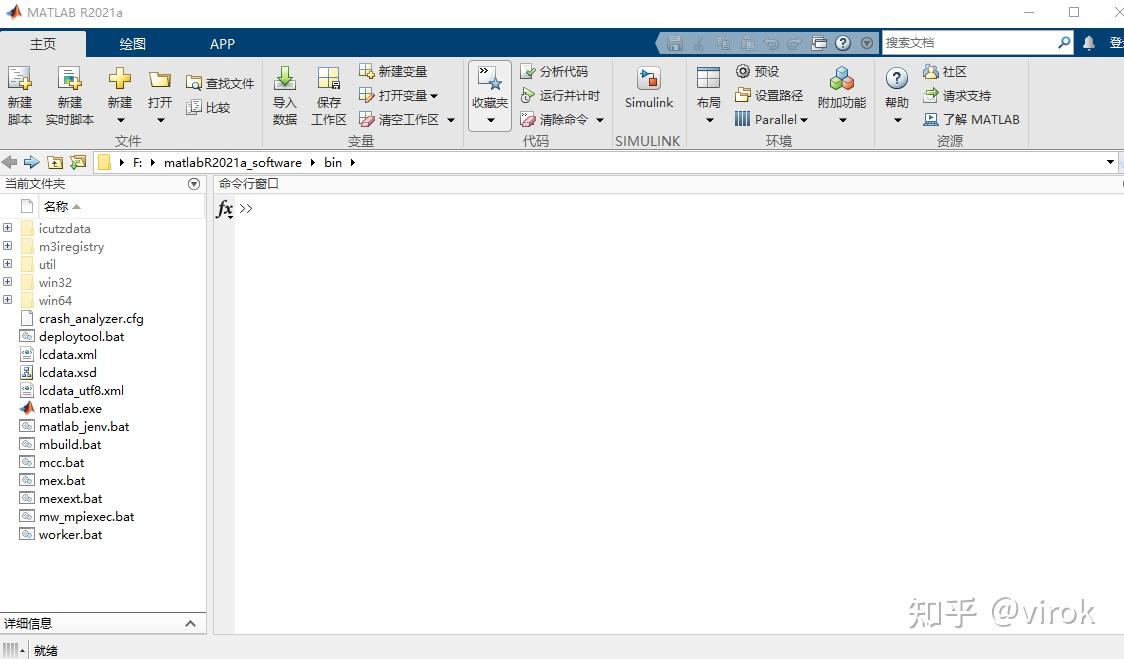The width and height of the screenshot is (1124, 659).
Task: Expand the win64 folder in current folder panel
Action: (x=8, y=300)
